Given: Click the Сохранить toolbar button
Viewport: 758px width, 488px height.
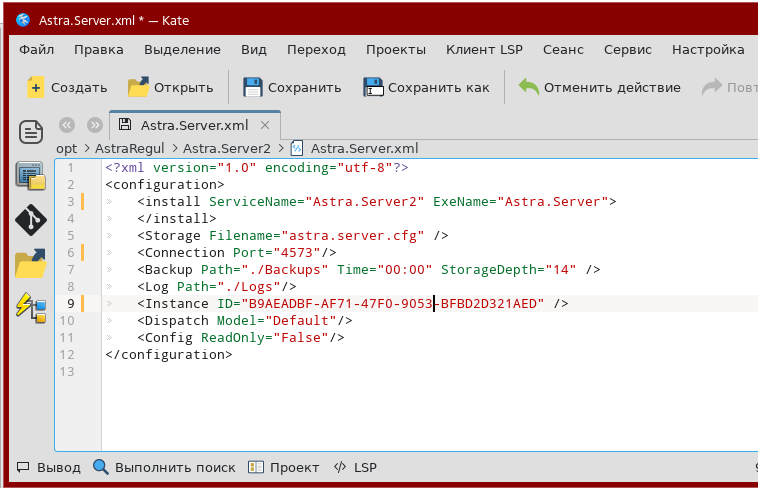Looking at the screenshot, I should click(x=292, y=87).
